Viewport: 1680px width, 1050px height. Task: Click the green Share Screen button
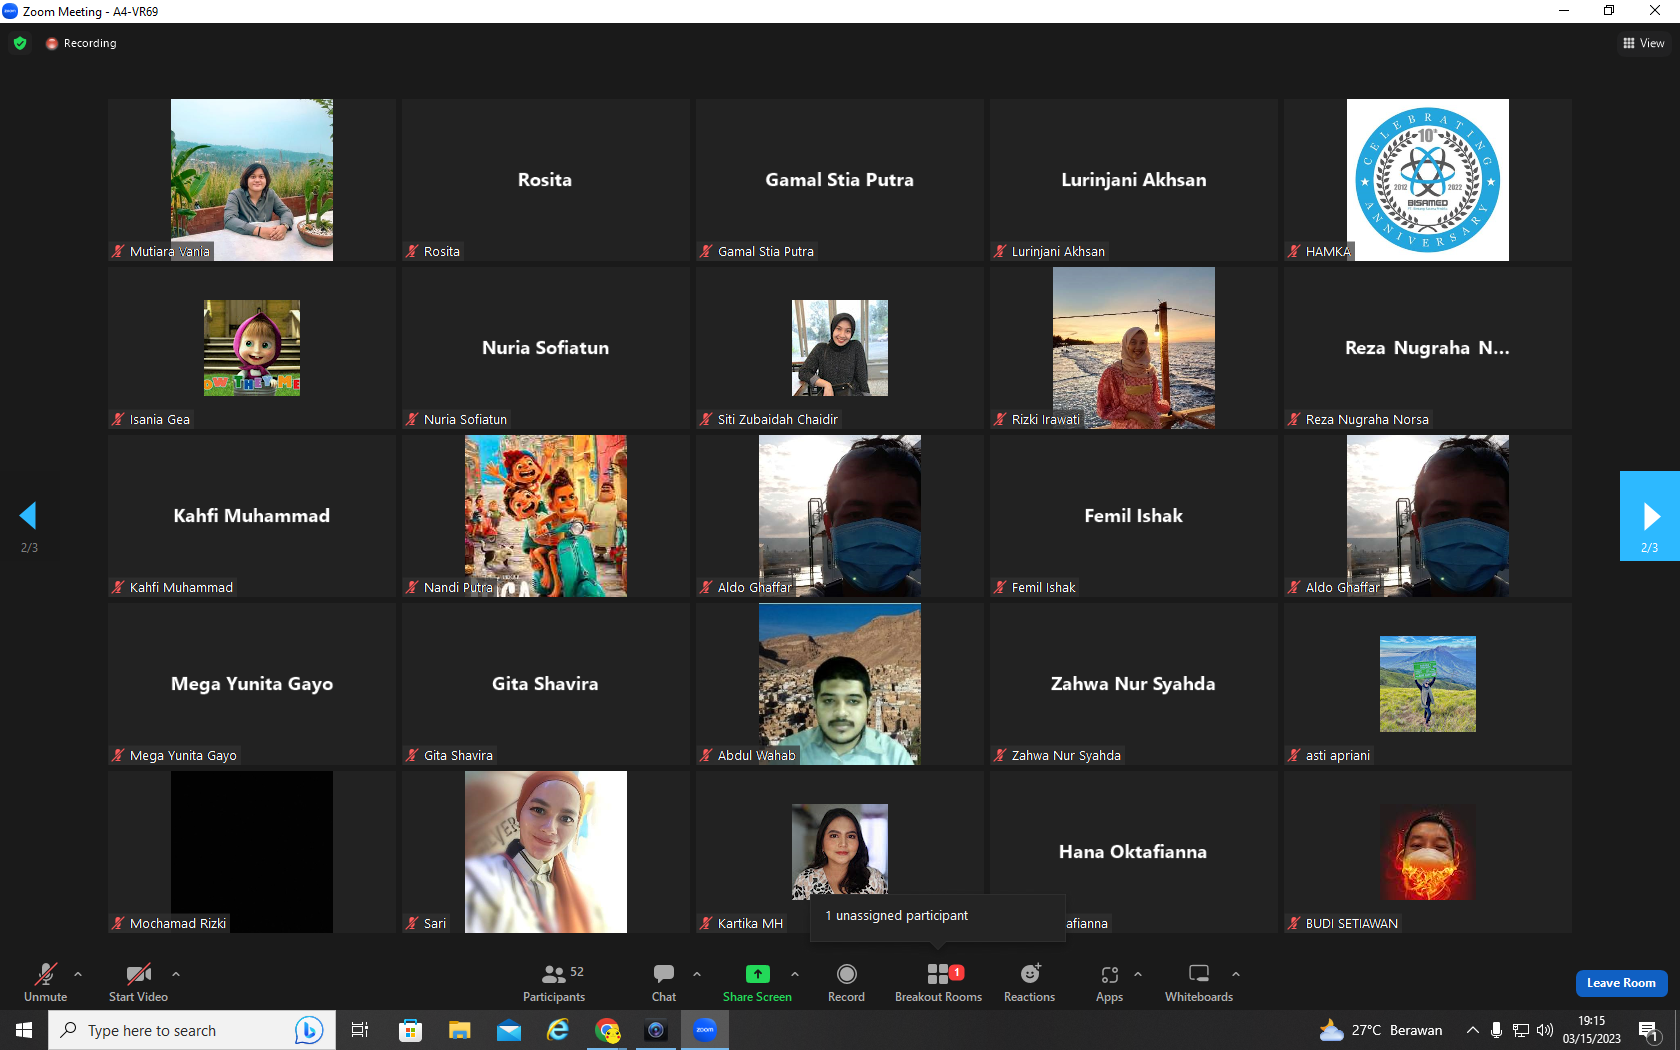757,982
